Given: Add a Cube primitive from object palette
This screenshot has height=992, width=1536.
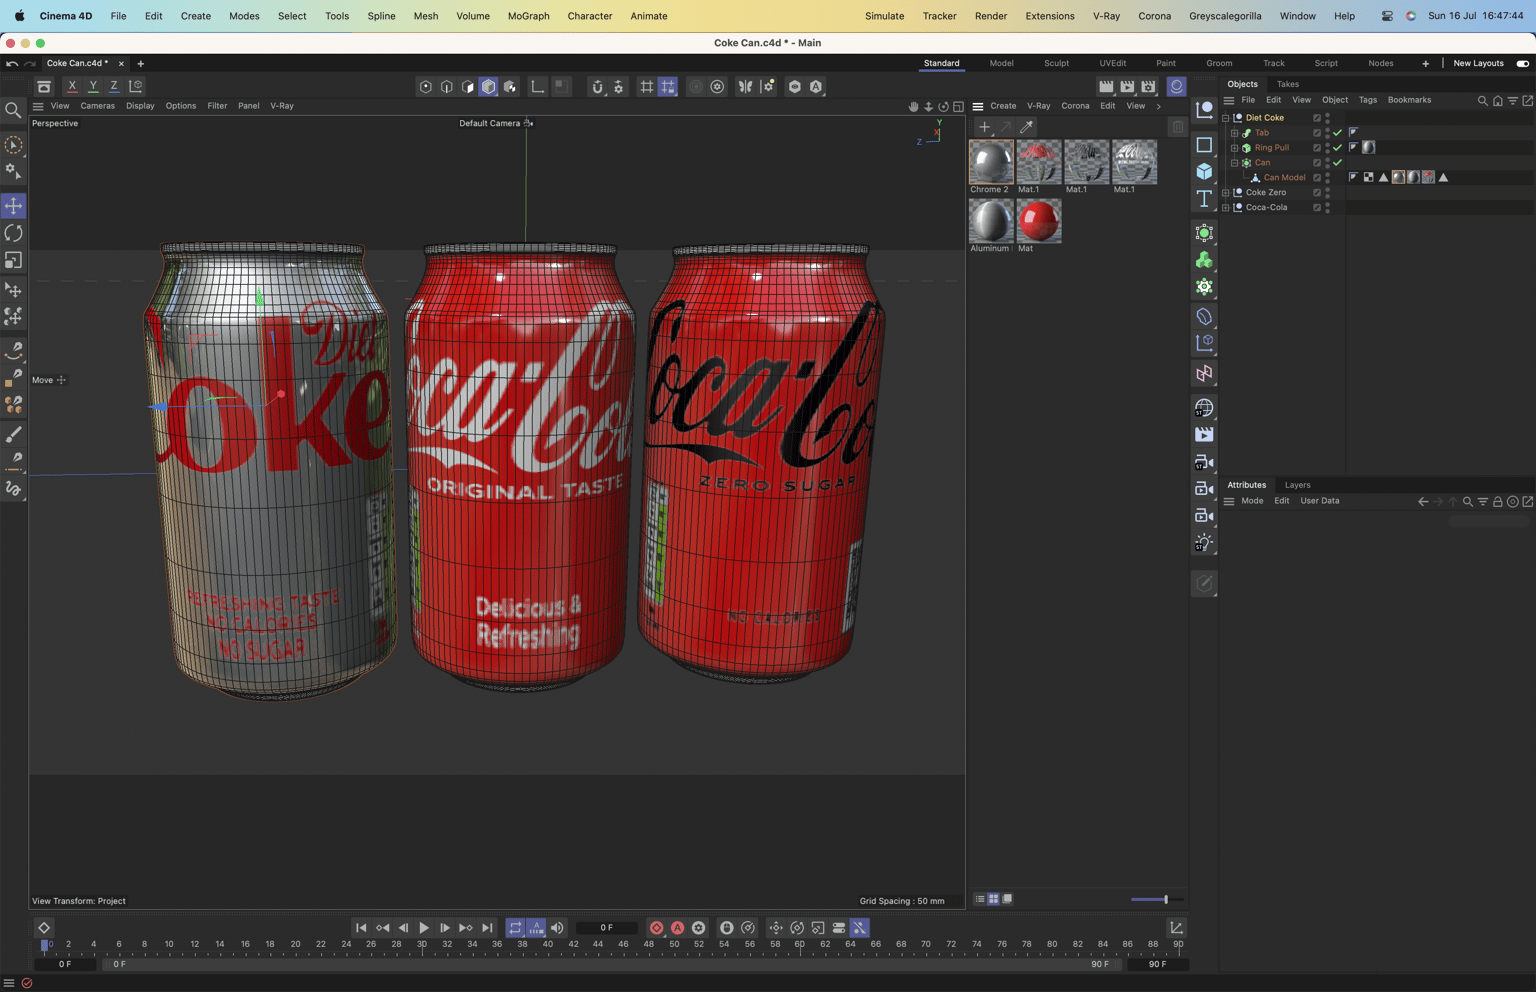Looking at the screenshot, I should coord(1204,172).
